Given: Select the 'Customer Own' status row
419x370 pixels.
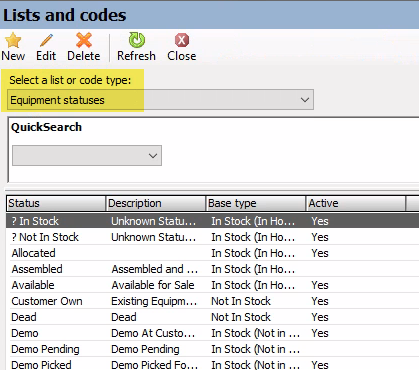Looking at the screenshot, I should click(213, 301).
